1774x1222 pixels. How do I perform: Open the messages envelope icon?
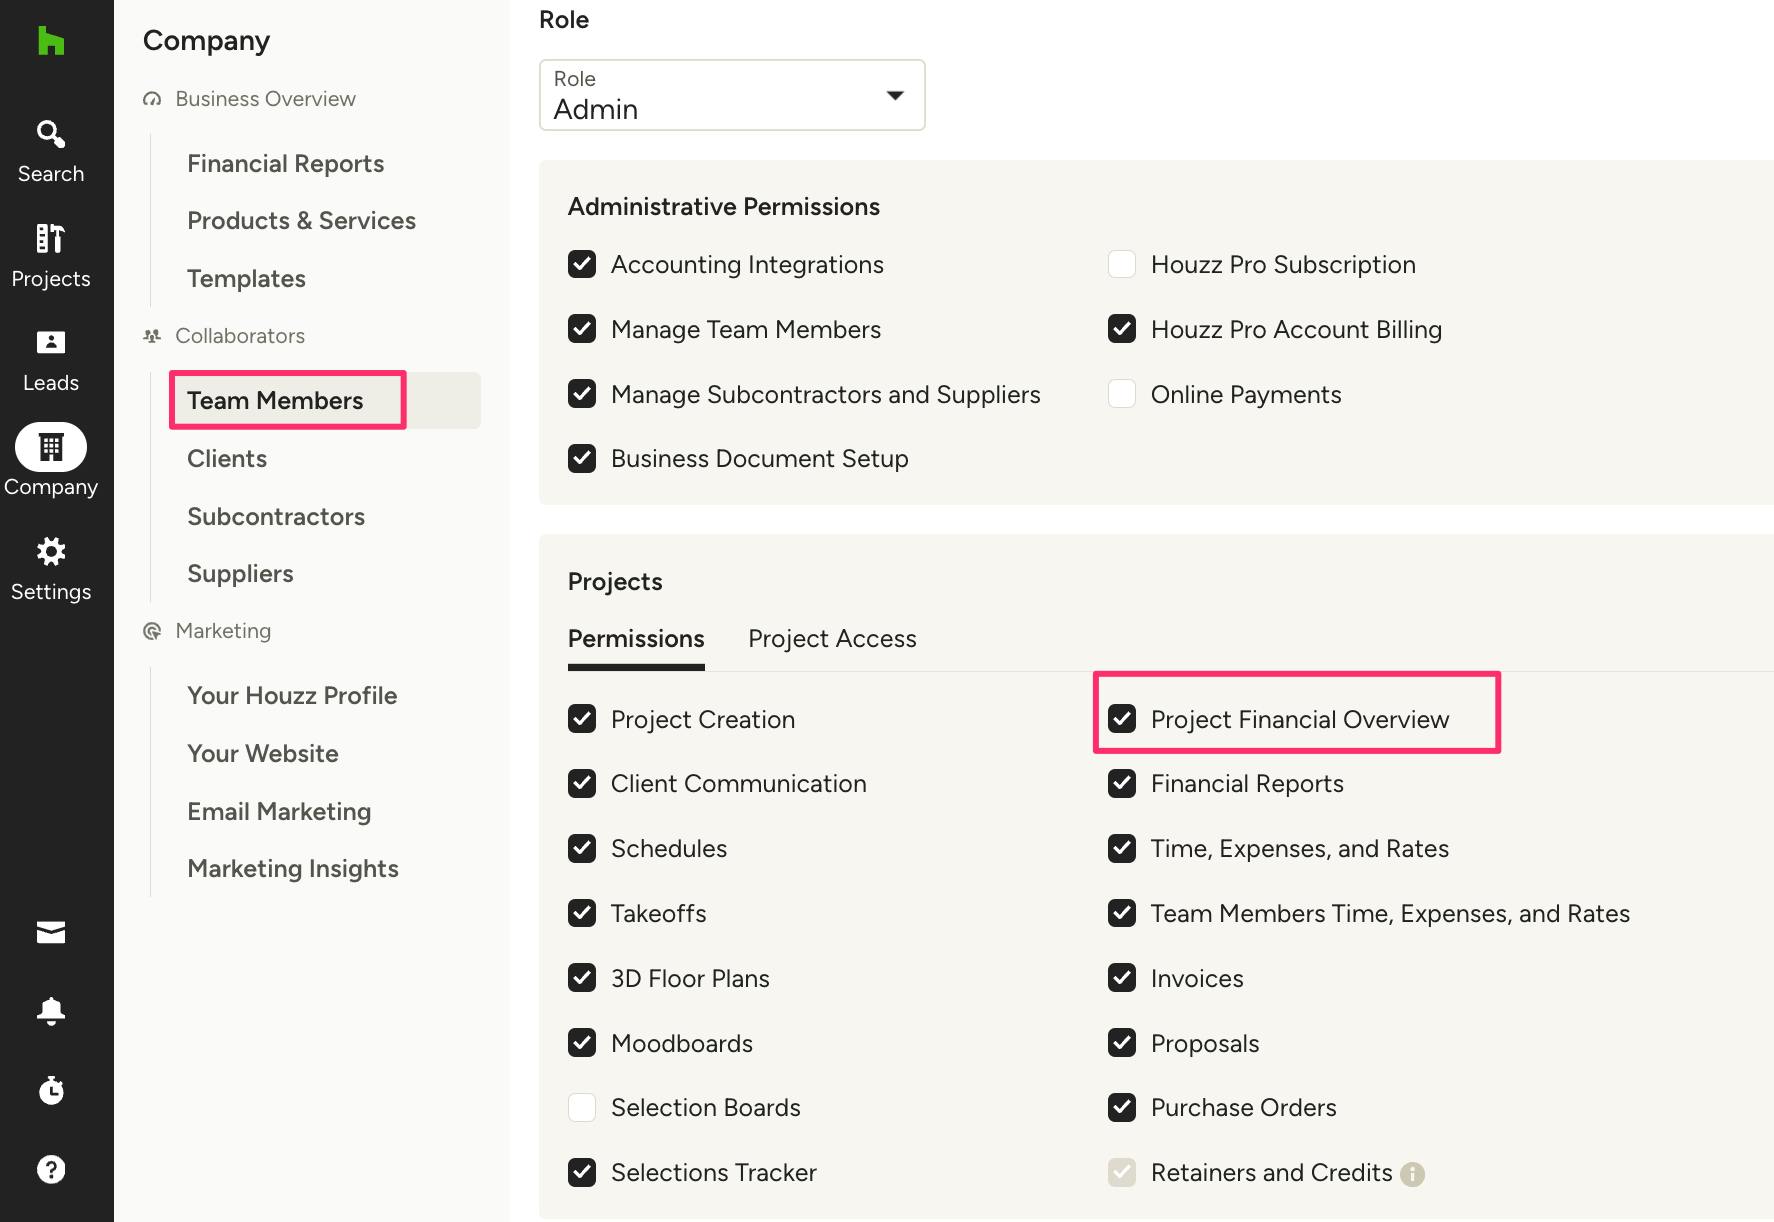[51, 932]
